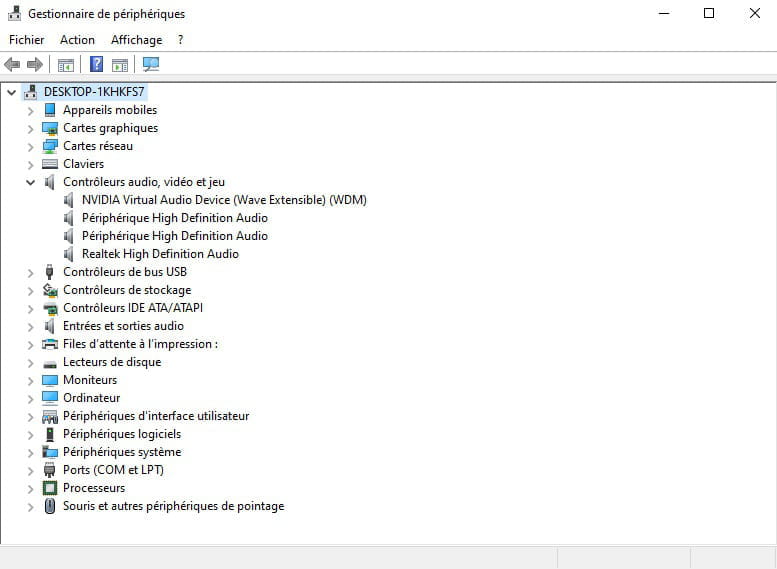
Task: Expand the Moniteurs category
Action: tap(31, 381)
